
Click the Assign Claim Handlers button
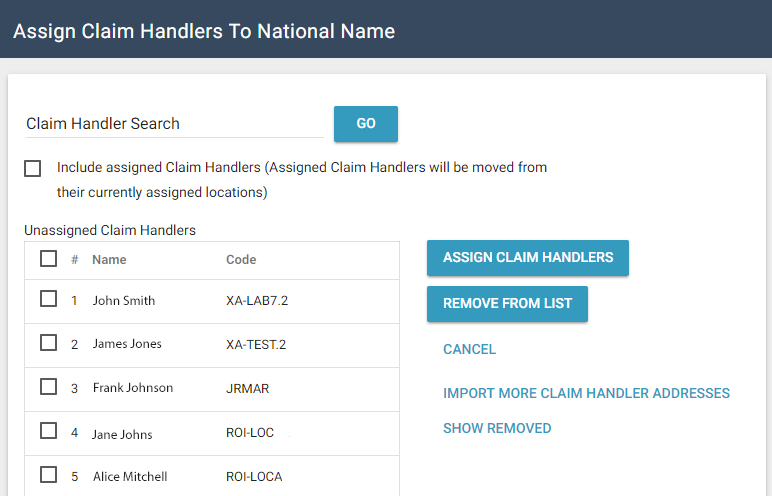point(528,258)
